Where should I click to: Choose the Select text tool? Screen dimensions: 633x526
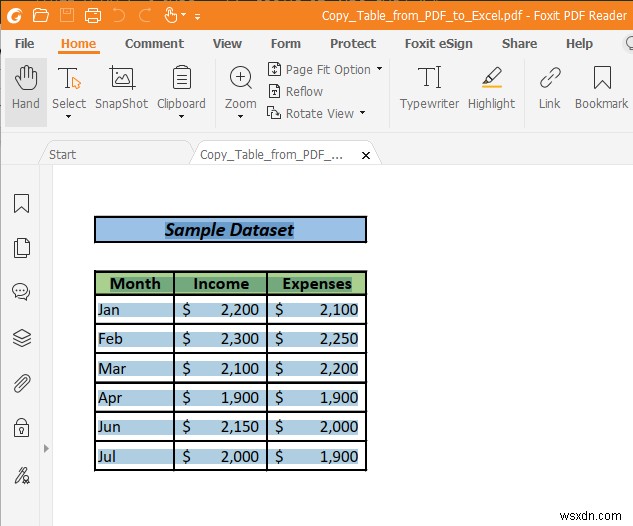point(69,87)
